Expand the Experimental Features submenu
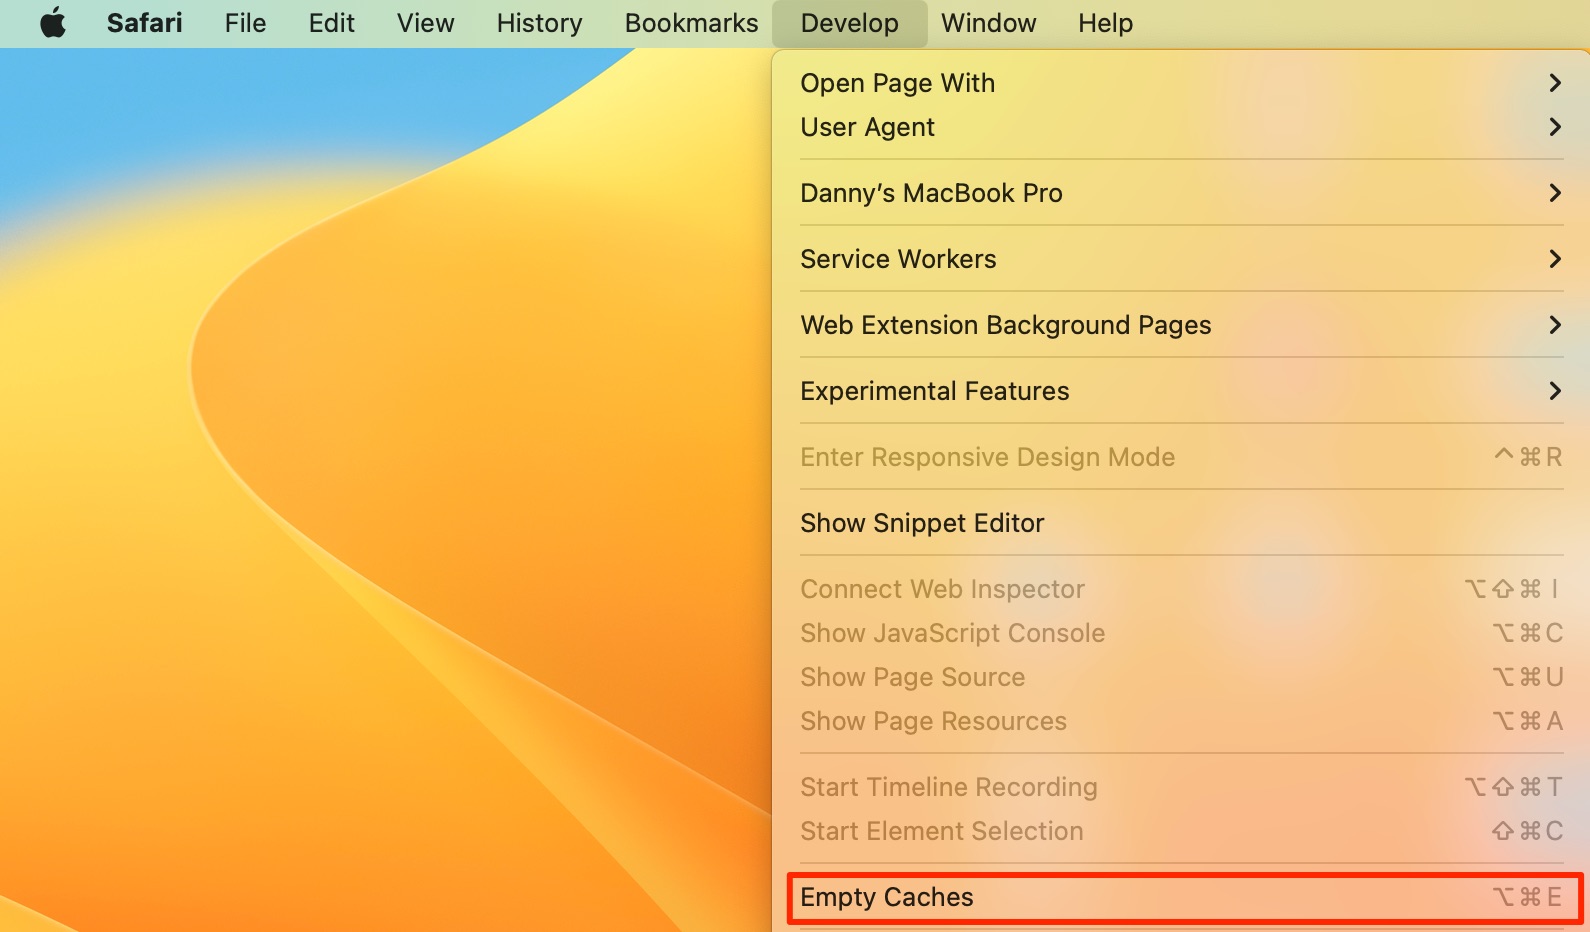Image resolution: width=1590 pixels, height=932 pixels. [x=1181, y=391]
